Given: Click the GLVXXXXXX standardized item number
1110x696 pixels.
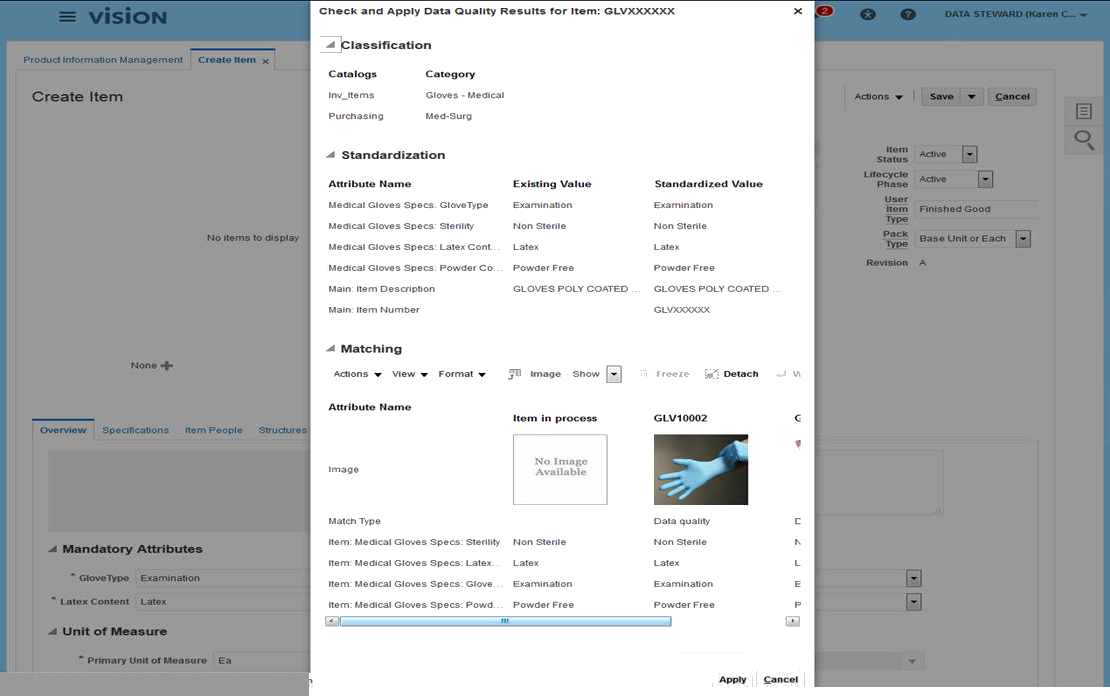Looking at the screenshot, I should click(x=681, y=309).
